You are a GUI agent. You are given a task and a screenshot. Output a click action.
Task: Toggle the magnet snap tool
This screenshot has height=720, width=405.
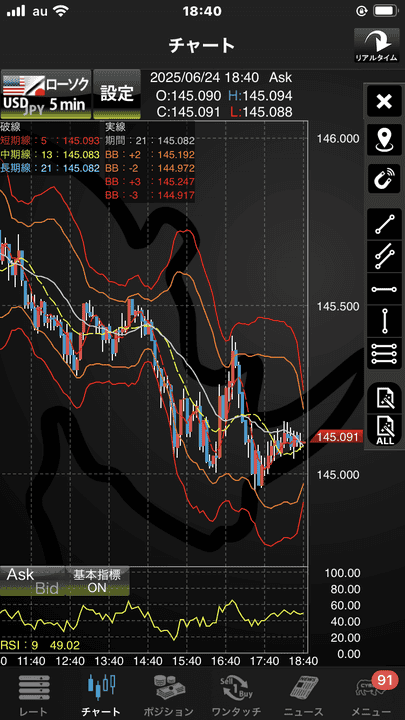[x=384, y=178]
